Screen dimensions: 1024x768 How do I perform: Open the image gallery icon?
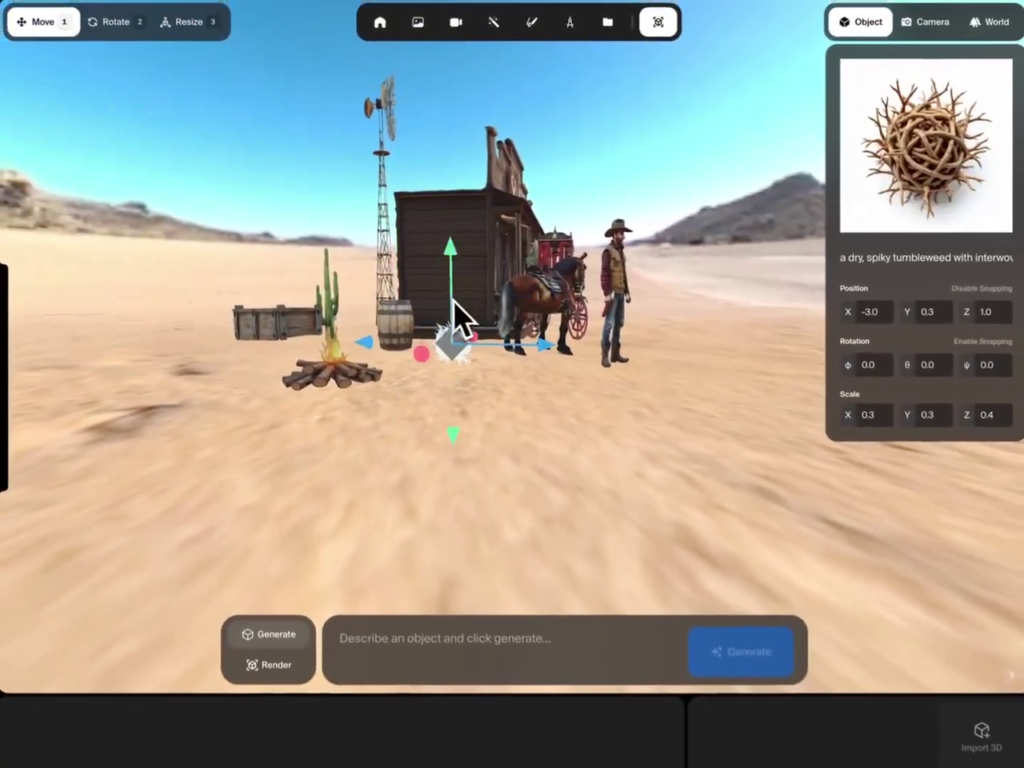pyautogui.click(x=418, y=22)
